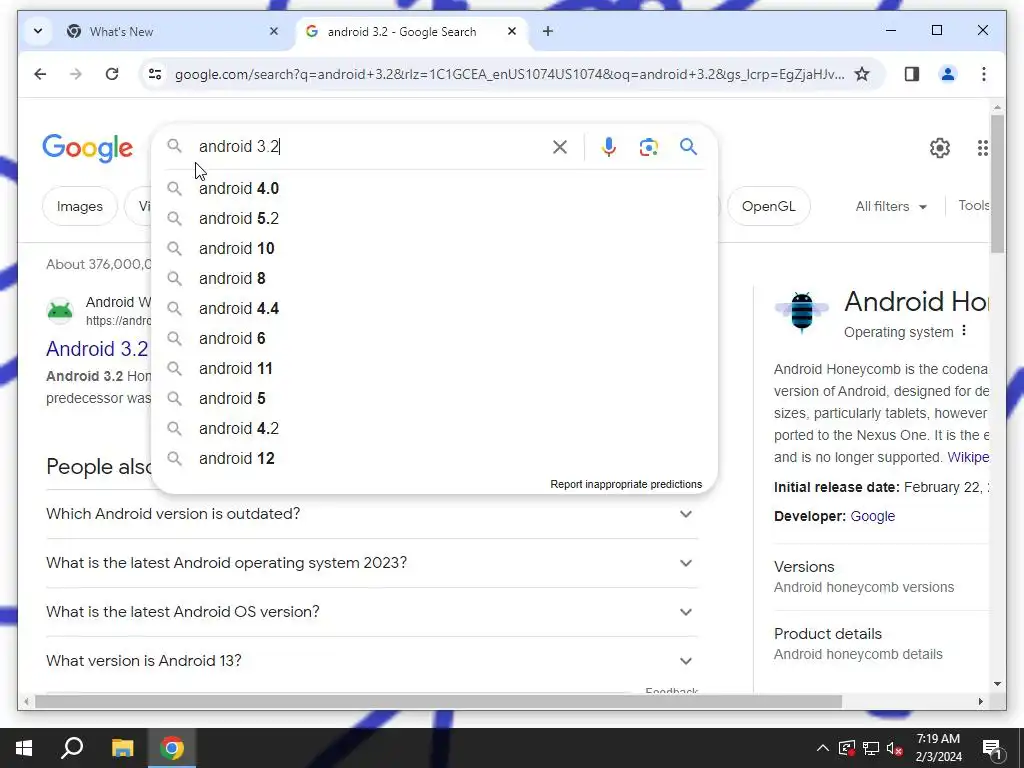
Task: Click the browser forward arrow
Action: (76, 74)
